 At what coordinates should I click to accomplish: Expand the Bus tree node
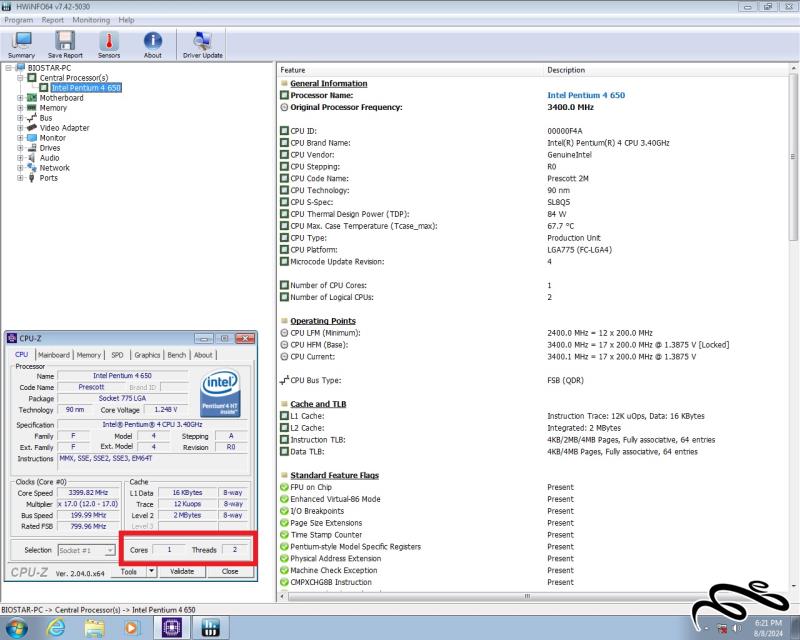[20, 118]
